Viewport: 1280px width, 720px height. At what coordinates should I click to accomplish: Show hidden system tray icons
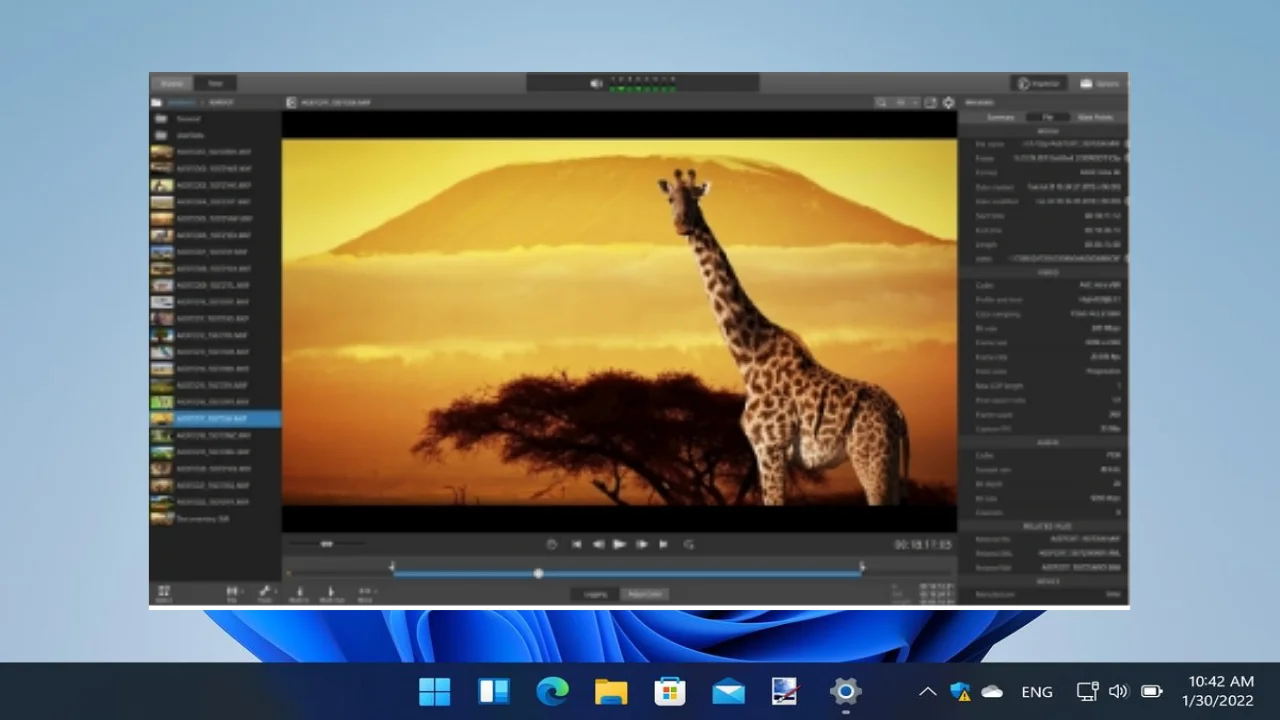point(928,691)
